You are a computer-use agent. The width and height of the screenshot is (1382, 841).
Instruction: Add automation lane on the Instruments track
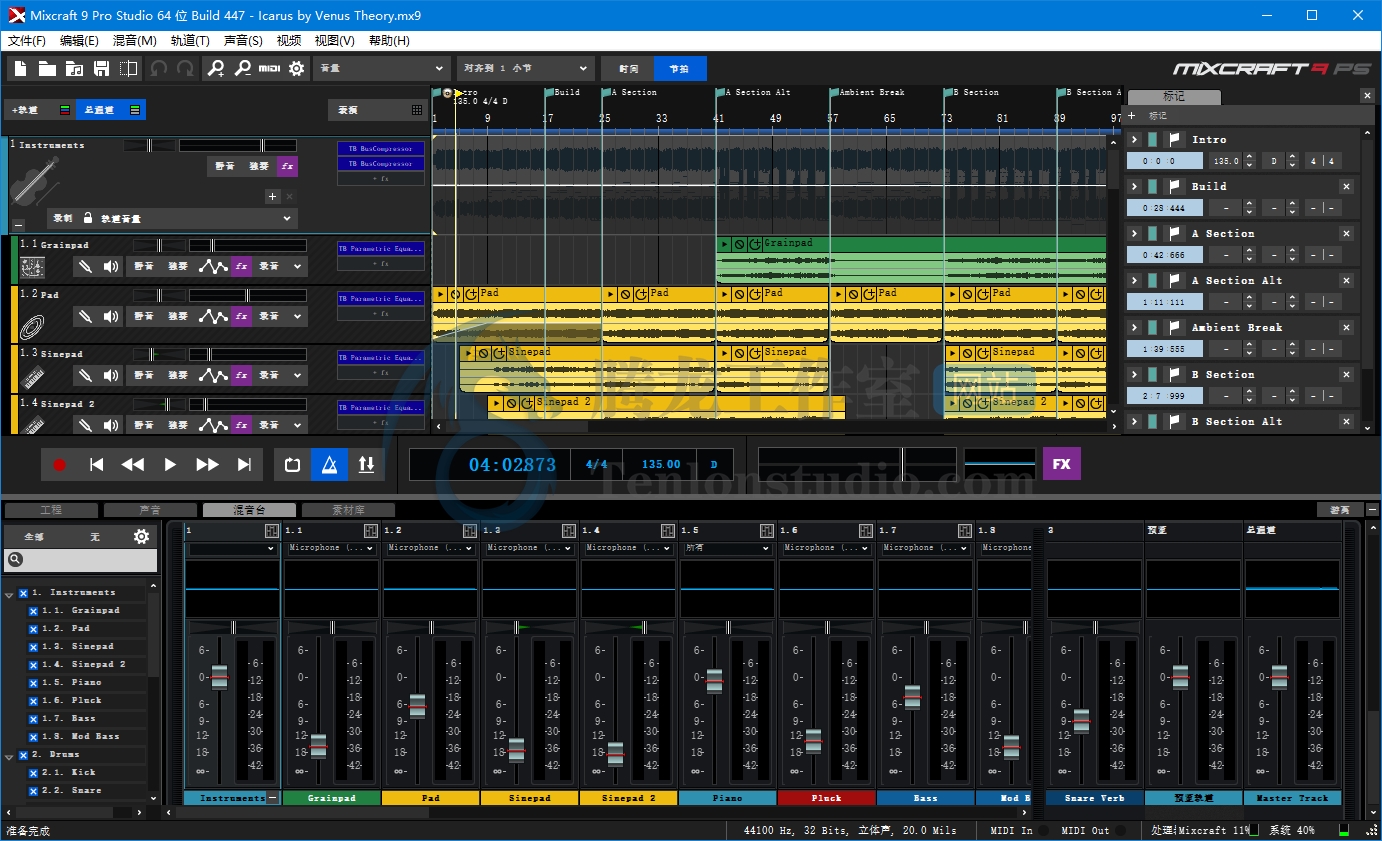[272, 196]
